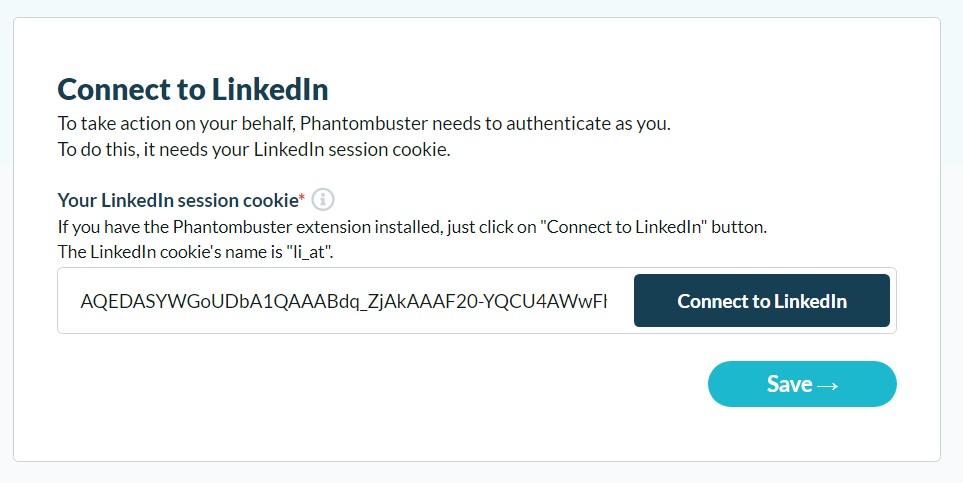
Task: Click the text "To take action on your behalf"
Action: (x=177, y=124)
